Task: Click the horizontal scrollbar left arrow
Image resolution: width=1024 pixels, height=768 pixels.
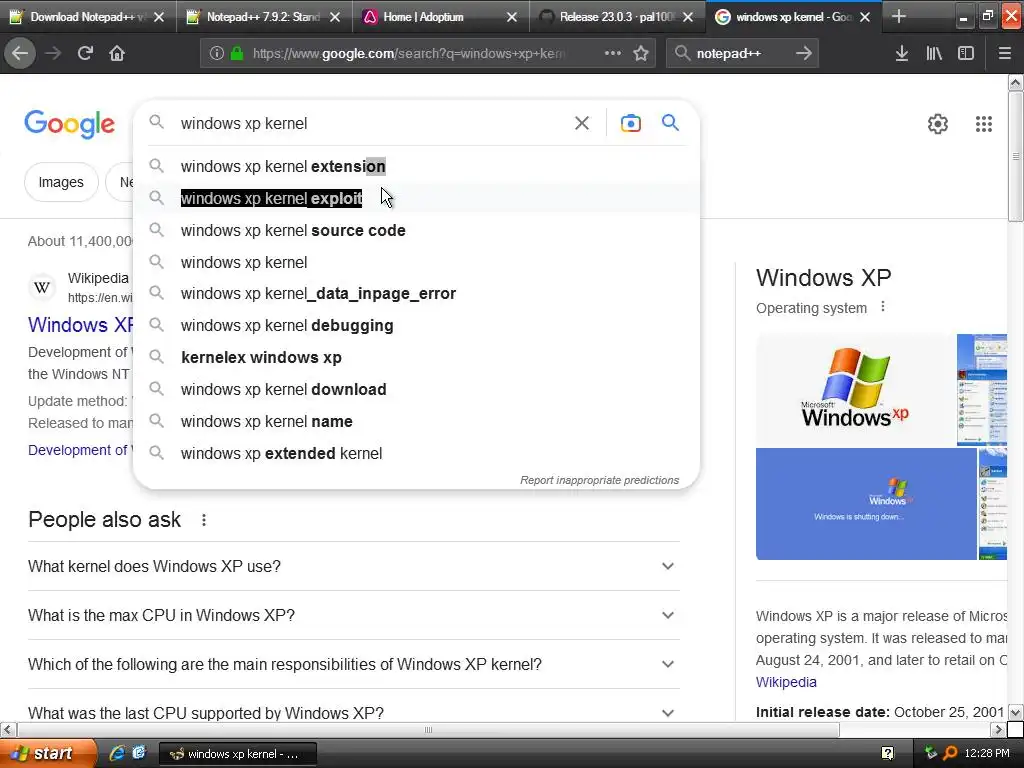Action: tap(7, 729)
